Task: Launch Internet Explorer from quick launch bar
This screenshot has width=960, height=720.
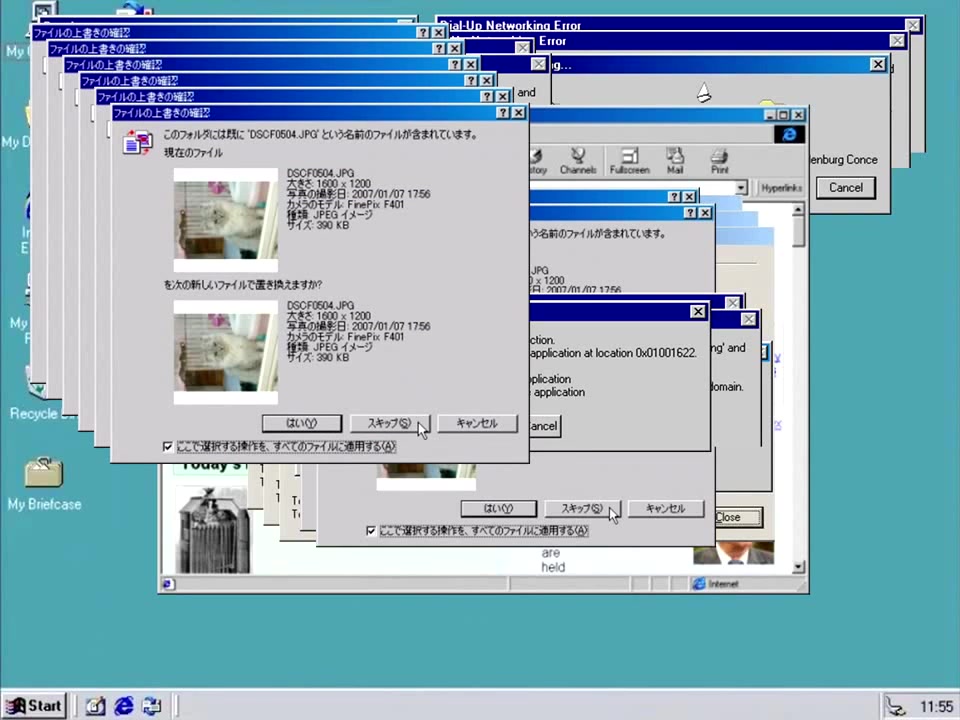Action: (x=124, y=706)
